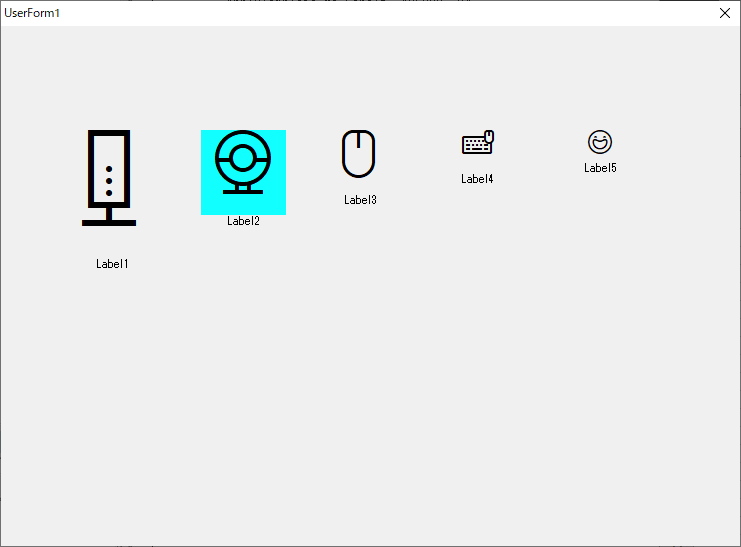
Task: Click the desktop tower computer icon
Action: [x=109, y=178]
